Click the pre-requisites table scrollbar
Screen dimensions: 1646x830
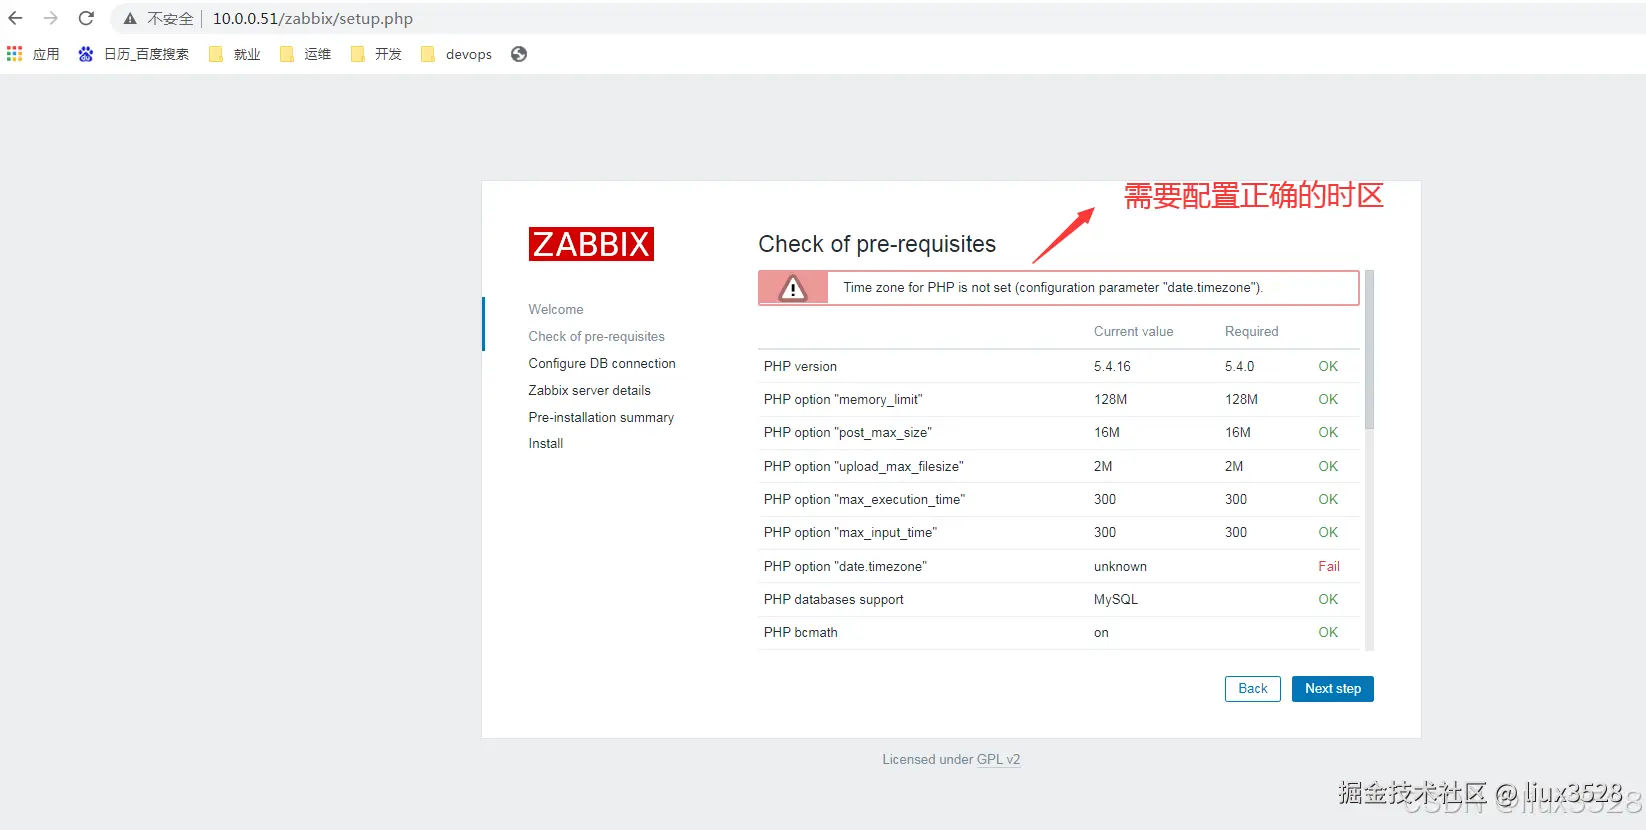coord(1369,349)
